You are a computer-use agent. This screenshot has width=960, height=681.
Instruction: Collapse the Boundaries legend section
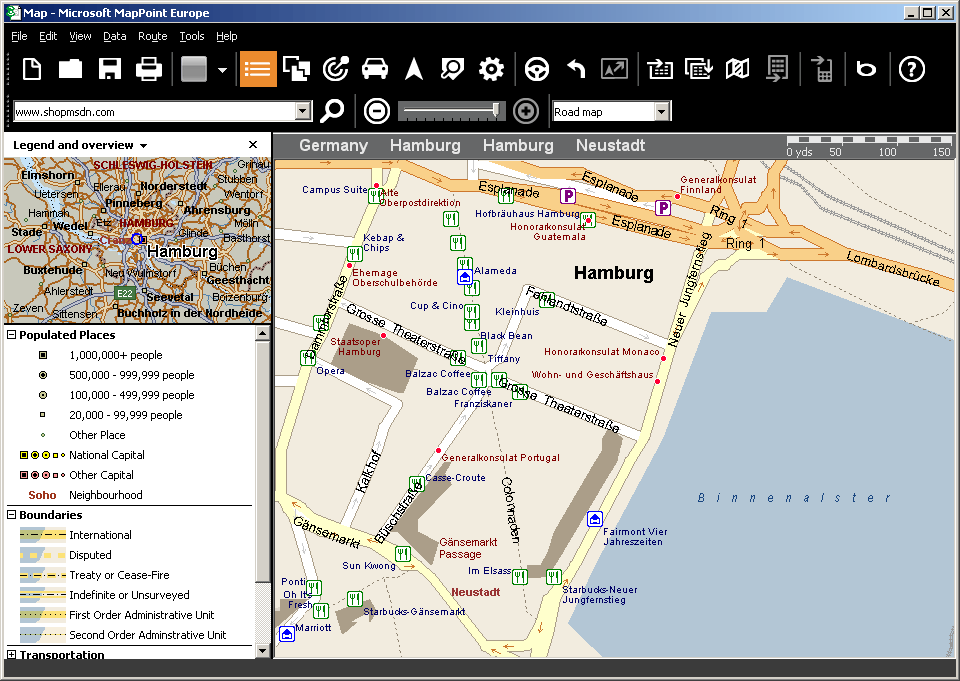click(12, 515)
